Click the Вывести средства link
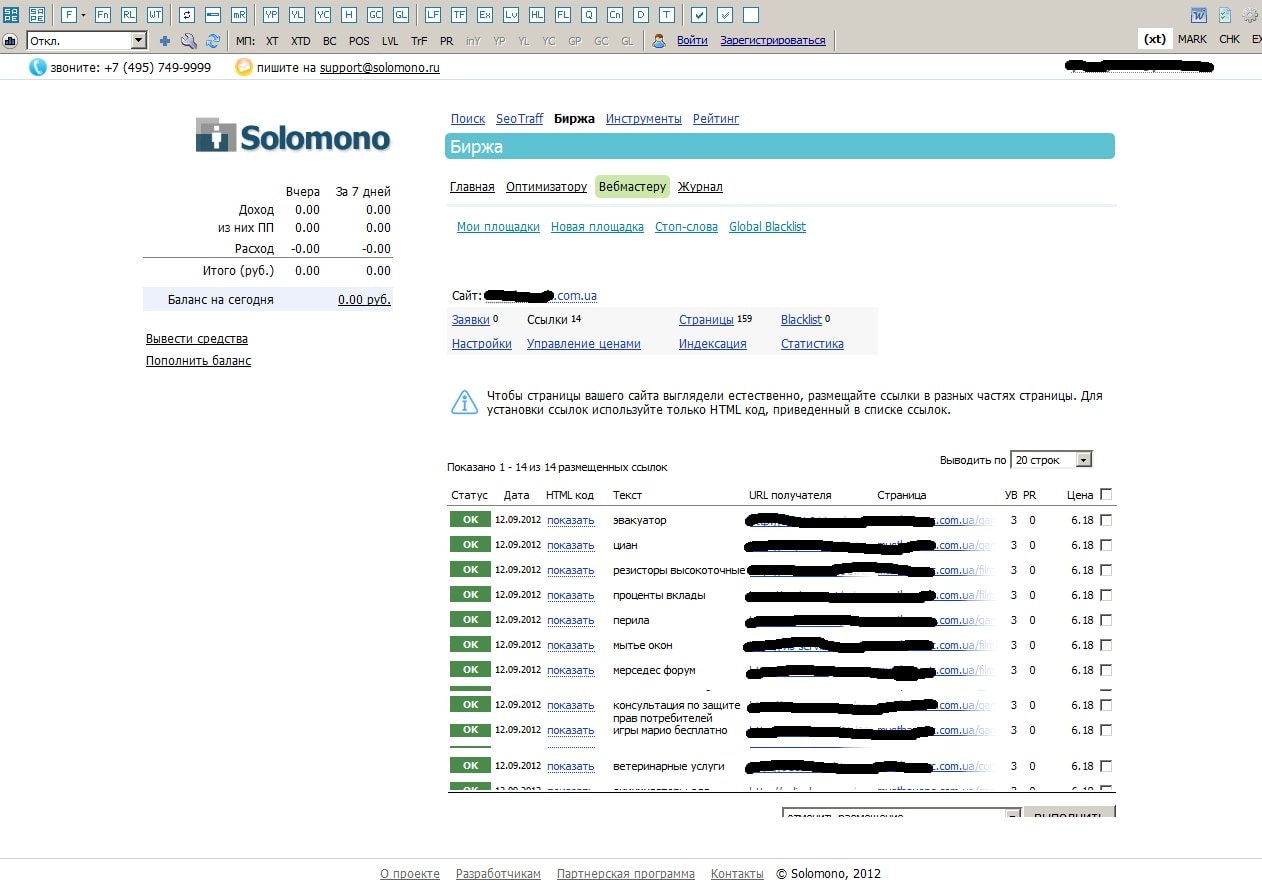Screen dimensions: 1262x889 point(197,339)
